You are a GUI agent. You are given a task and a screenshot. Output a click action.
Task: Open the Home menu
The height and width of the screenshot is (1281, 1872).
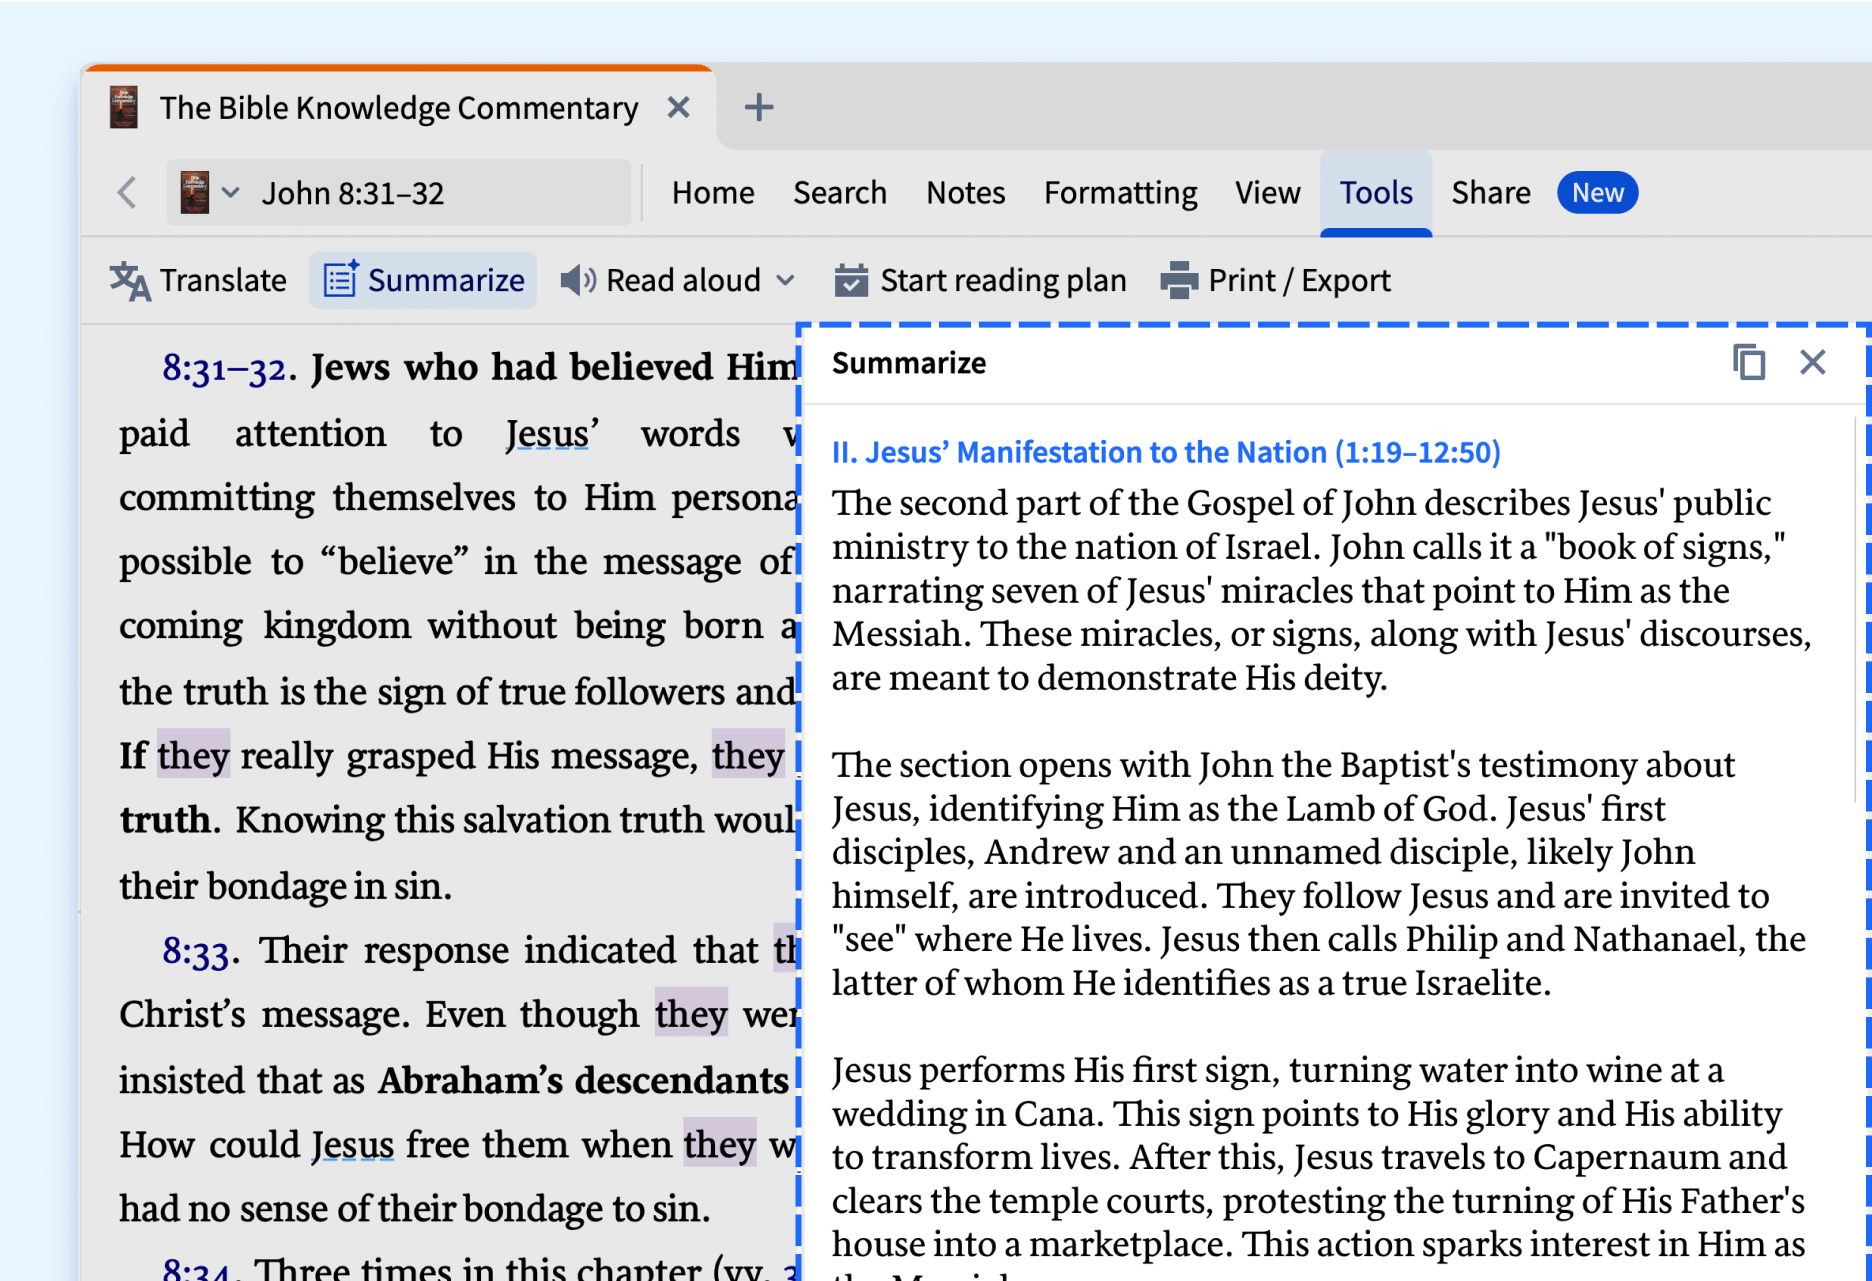click(x=713, y=192)
